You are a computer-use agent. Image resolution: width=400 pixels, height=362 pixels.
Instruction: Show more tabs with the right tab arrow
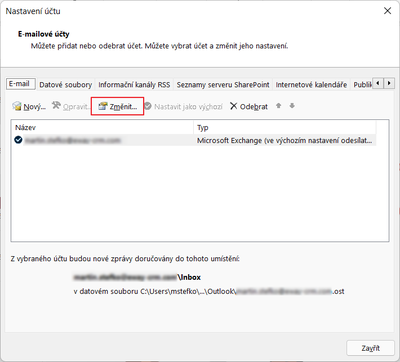[389, 83]
